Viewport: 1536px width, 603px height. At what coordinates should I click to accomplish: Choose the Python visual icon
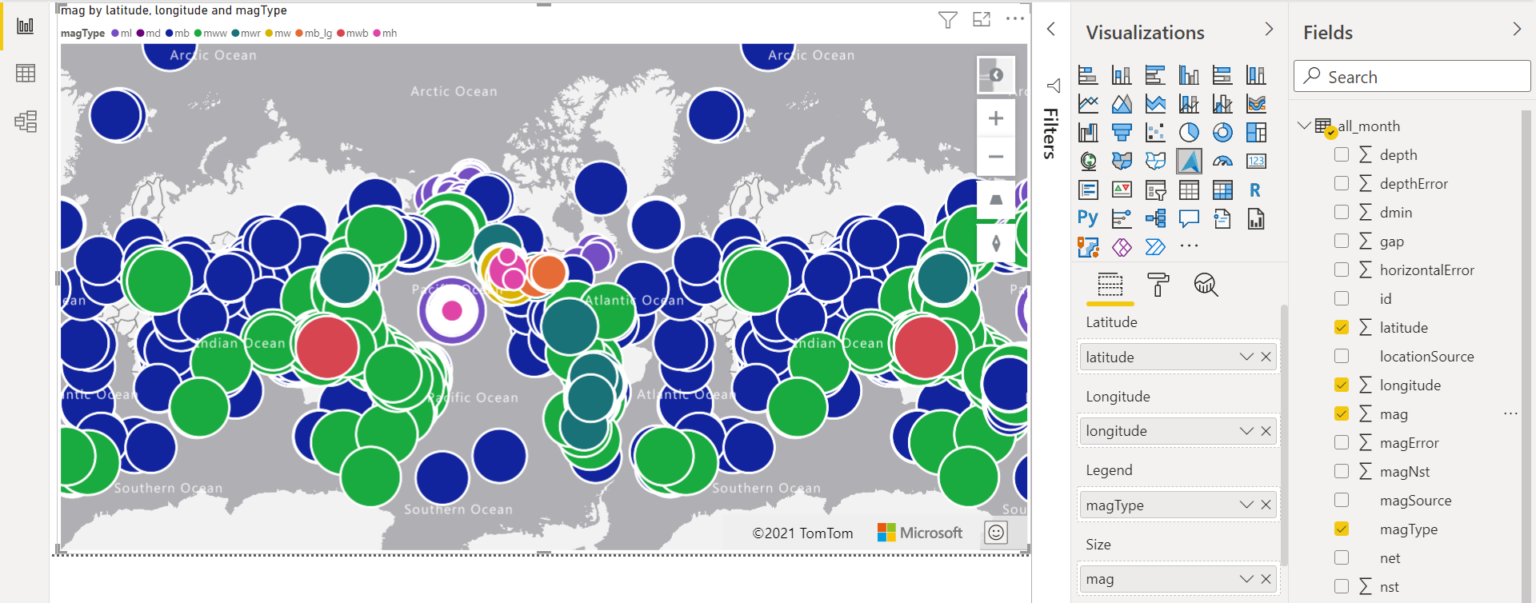[1088, 217]
